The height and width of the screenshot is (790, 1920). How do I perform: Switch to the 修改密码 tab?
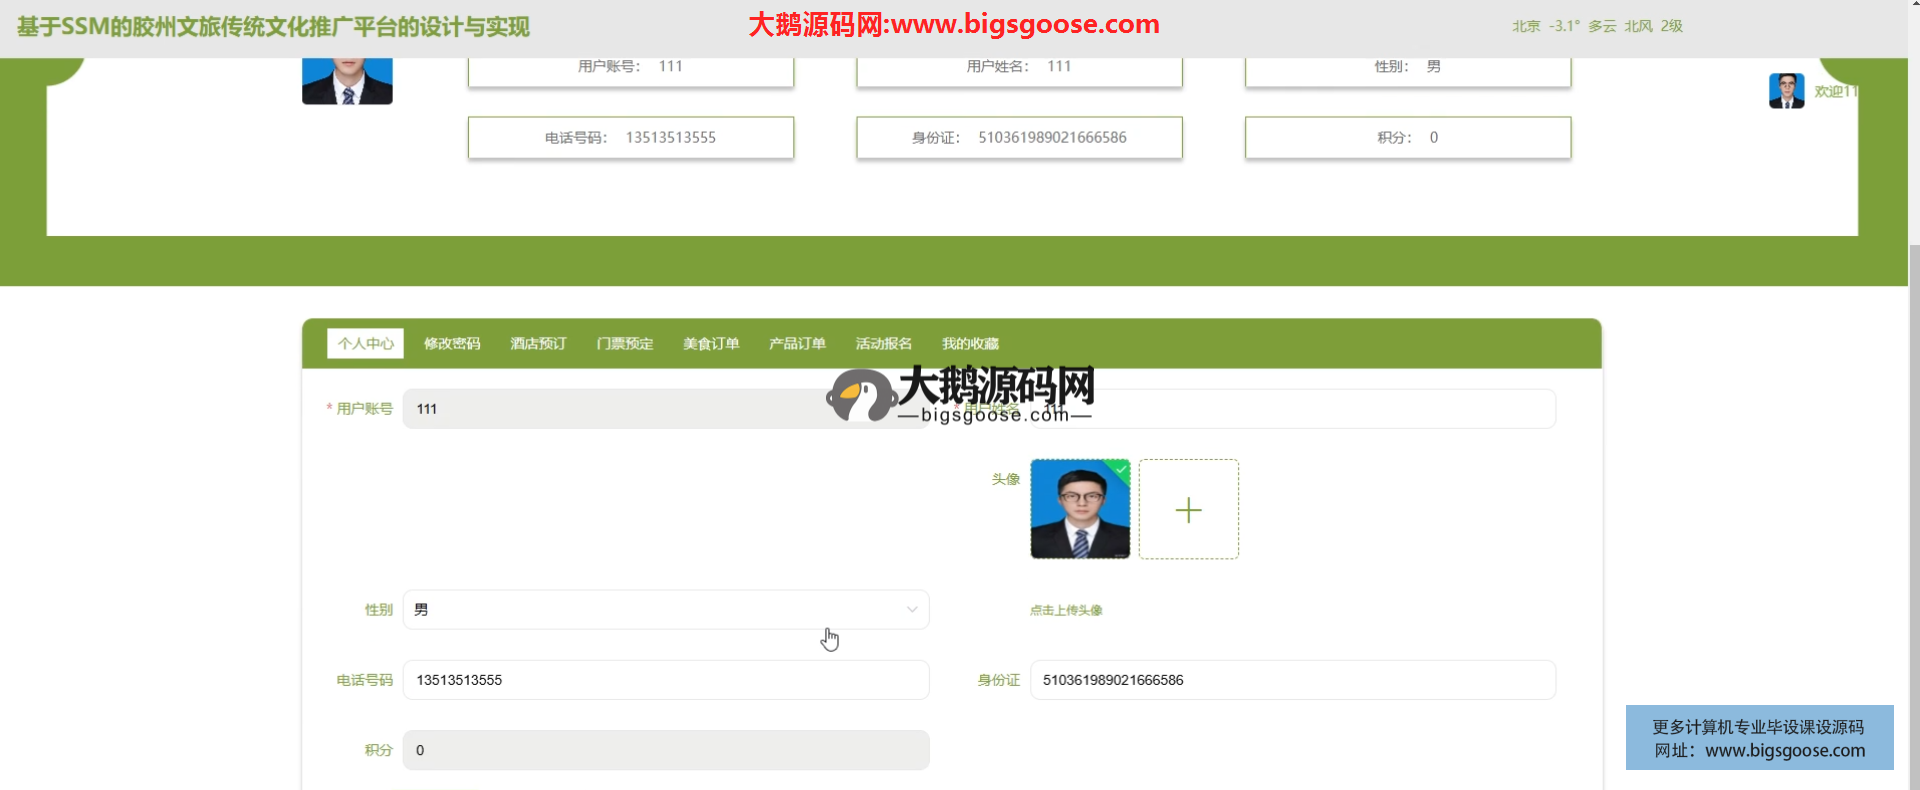pos(452,344)
